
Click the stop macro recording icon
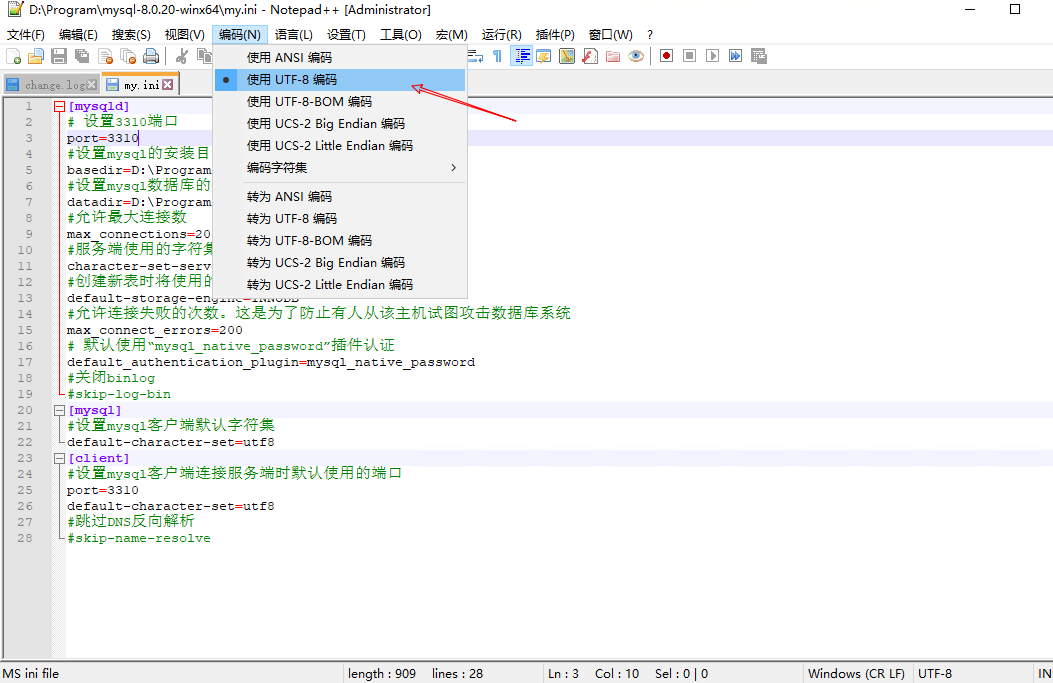point(690,56)
